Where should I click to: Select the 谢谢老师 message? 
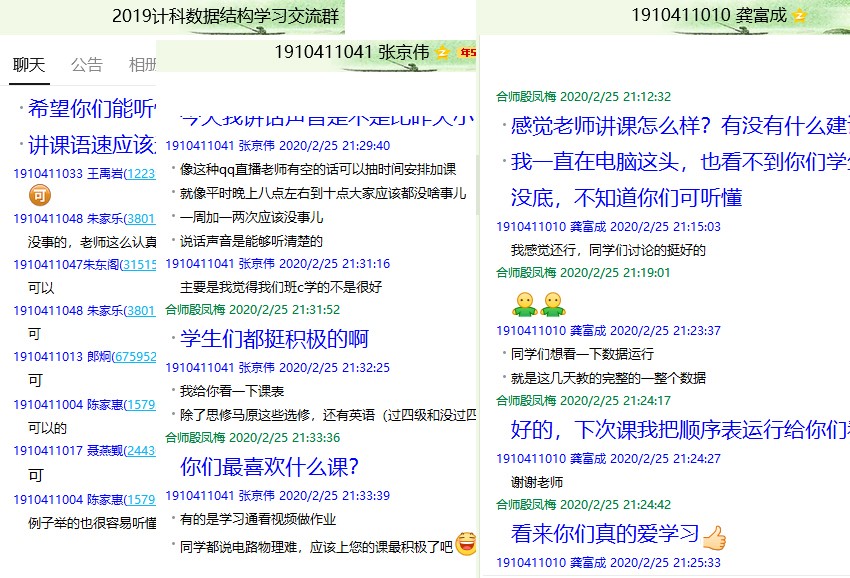(x=537, y=482)
